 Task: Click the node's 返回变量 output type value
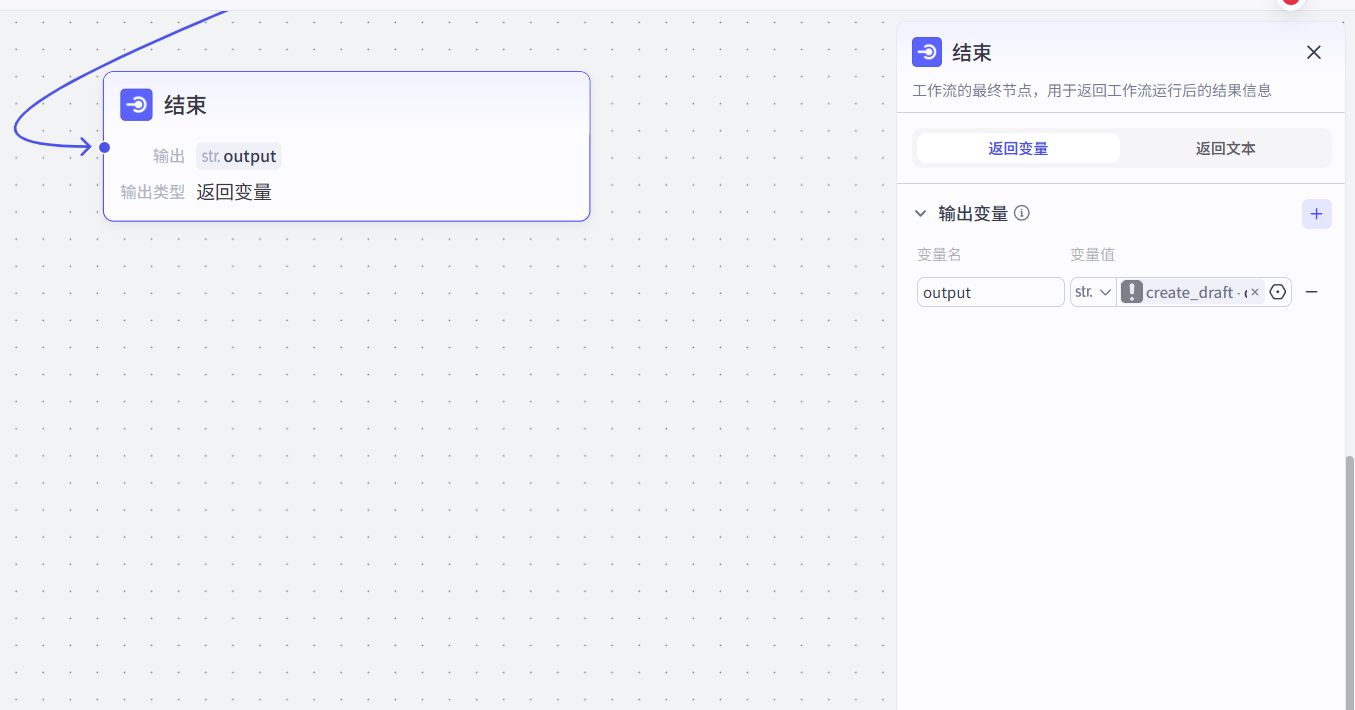[234, 192]
